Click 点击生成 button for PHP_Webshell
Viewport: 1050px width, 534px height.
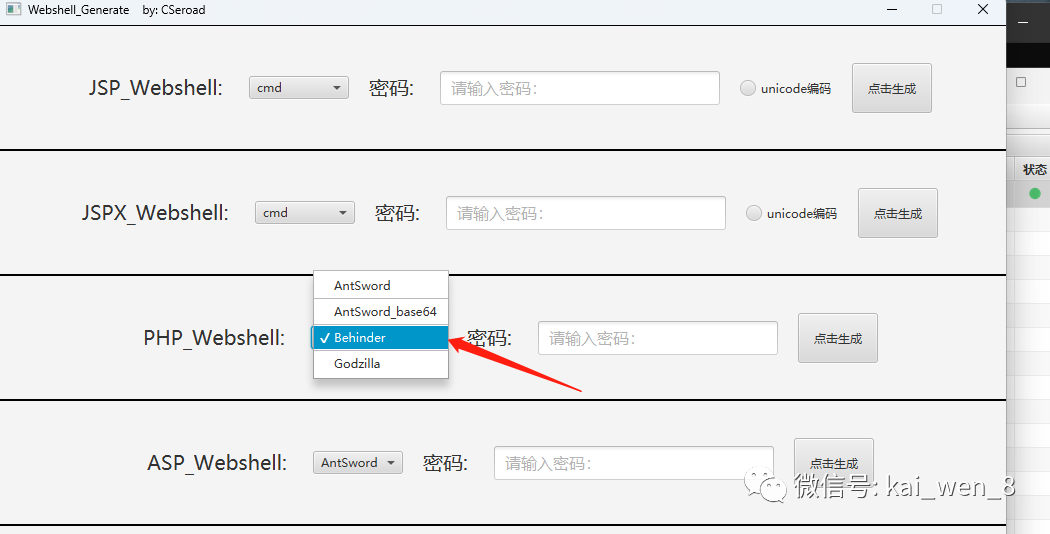pyautogui.click(x=838, y=338)
